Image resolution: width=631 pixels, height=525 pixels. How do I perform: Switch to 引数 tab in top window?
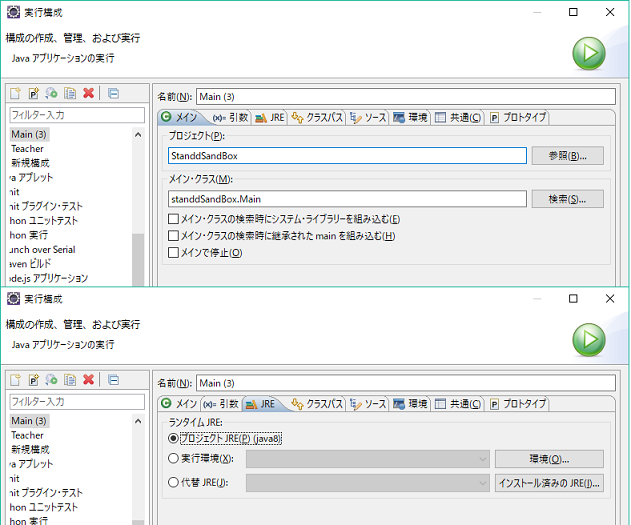(231, 117)
